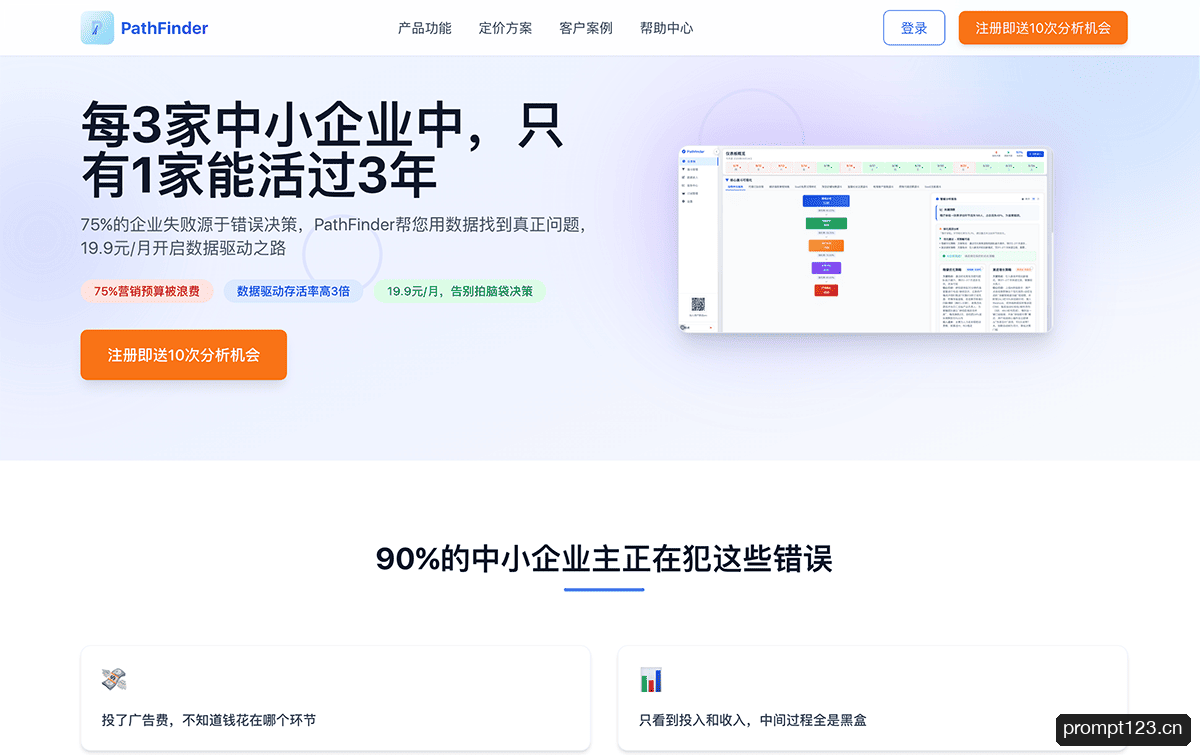Click the 19.9元/月，告别拍脑袋决策 tag
Viewport: 1200px width, 755px height.
click(x=460, y=291)
